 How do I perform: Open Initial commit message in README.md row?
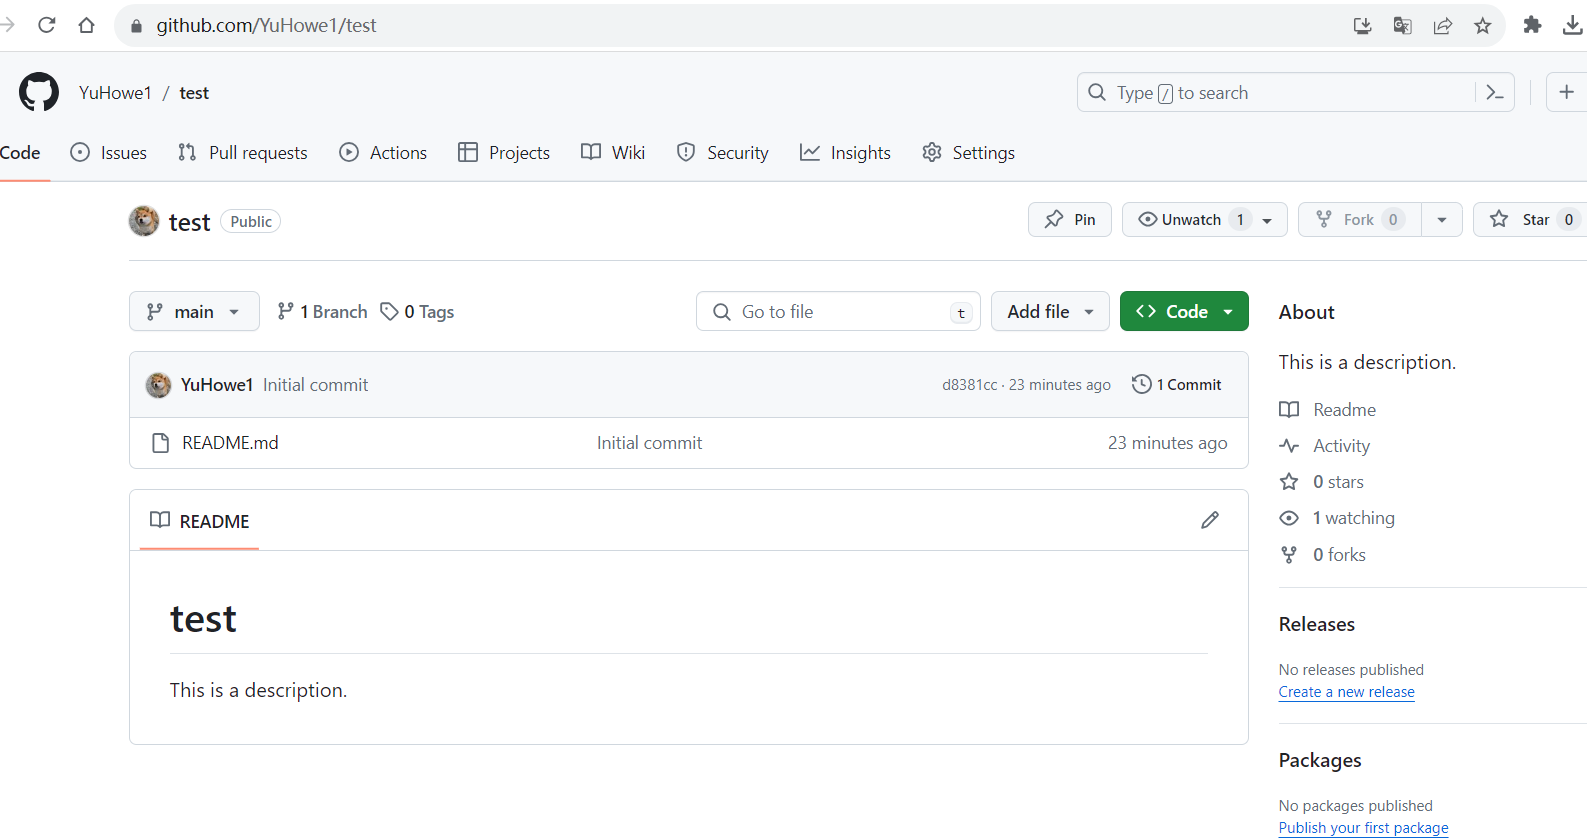[x=649, y=443]
